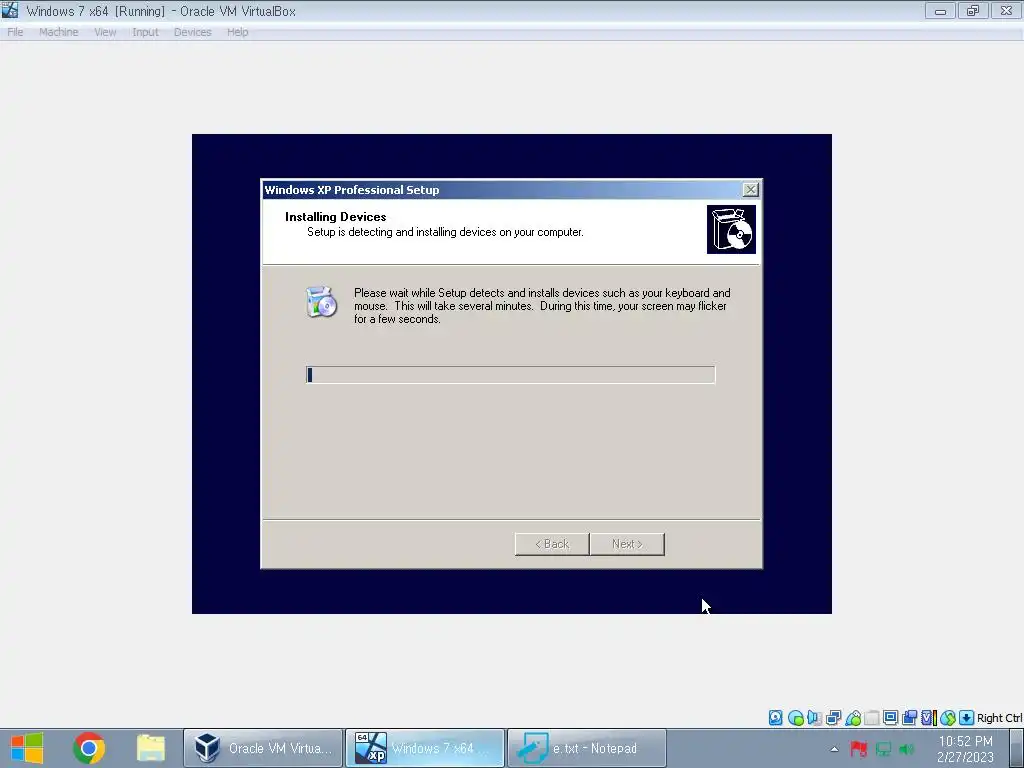Minimize the VirtualBox VM window
This screenshot has width=1024, height=768.
tap(940, 11)
